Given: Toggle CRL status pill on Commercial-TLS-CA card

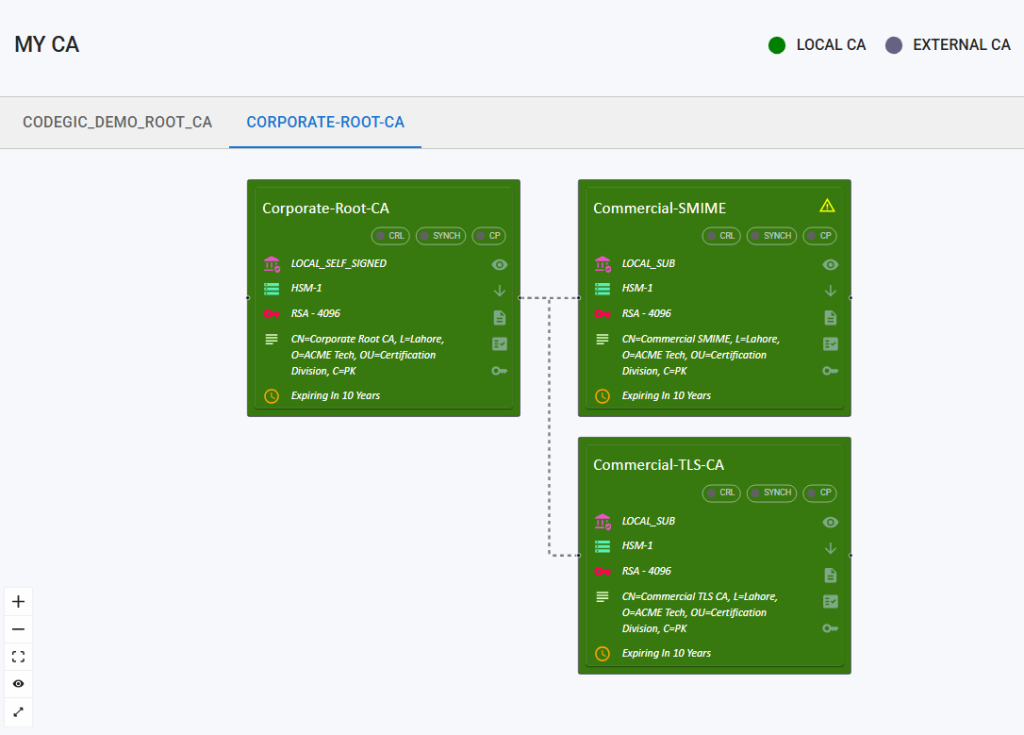Looking at the screenshot, I should coord(721,493).
